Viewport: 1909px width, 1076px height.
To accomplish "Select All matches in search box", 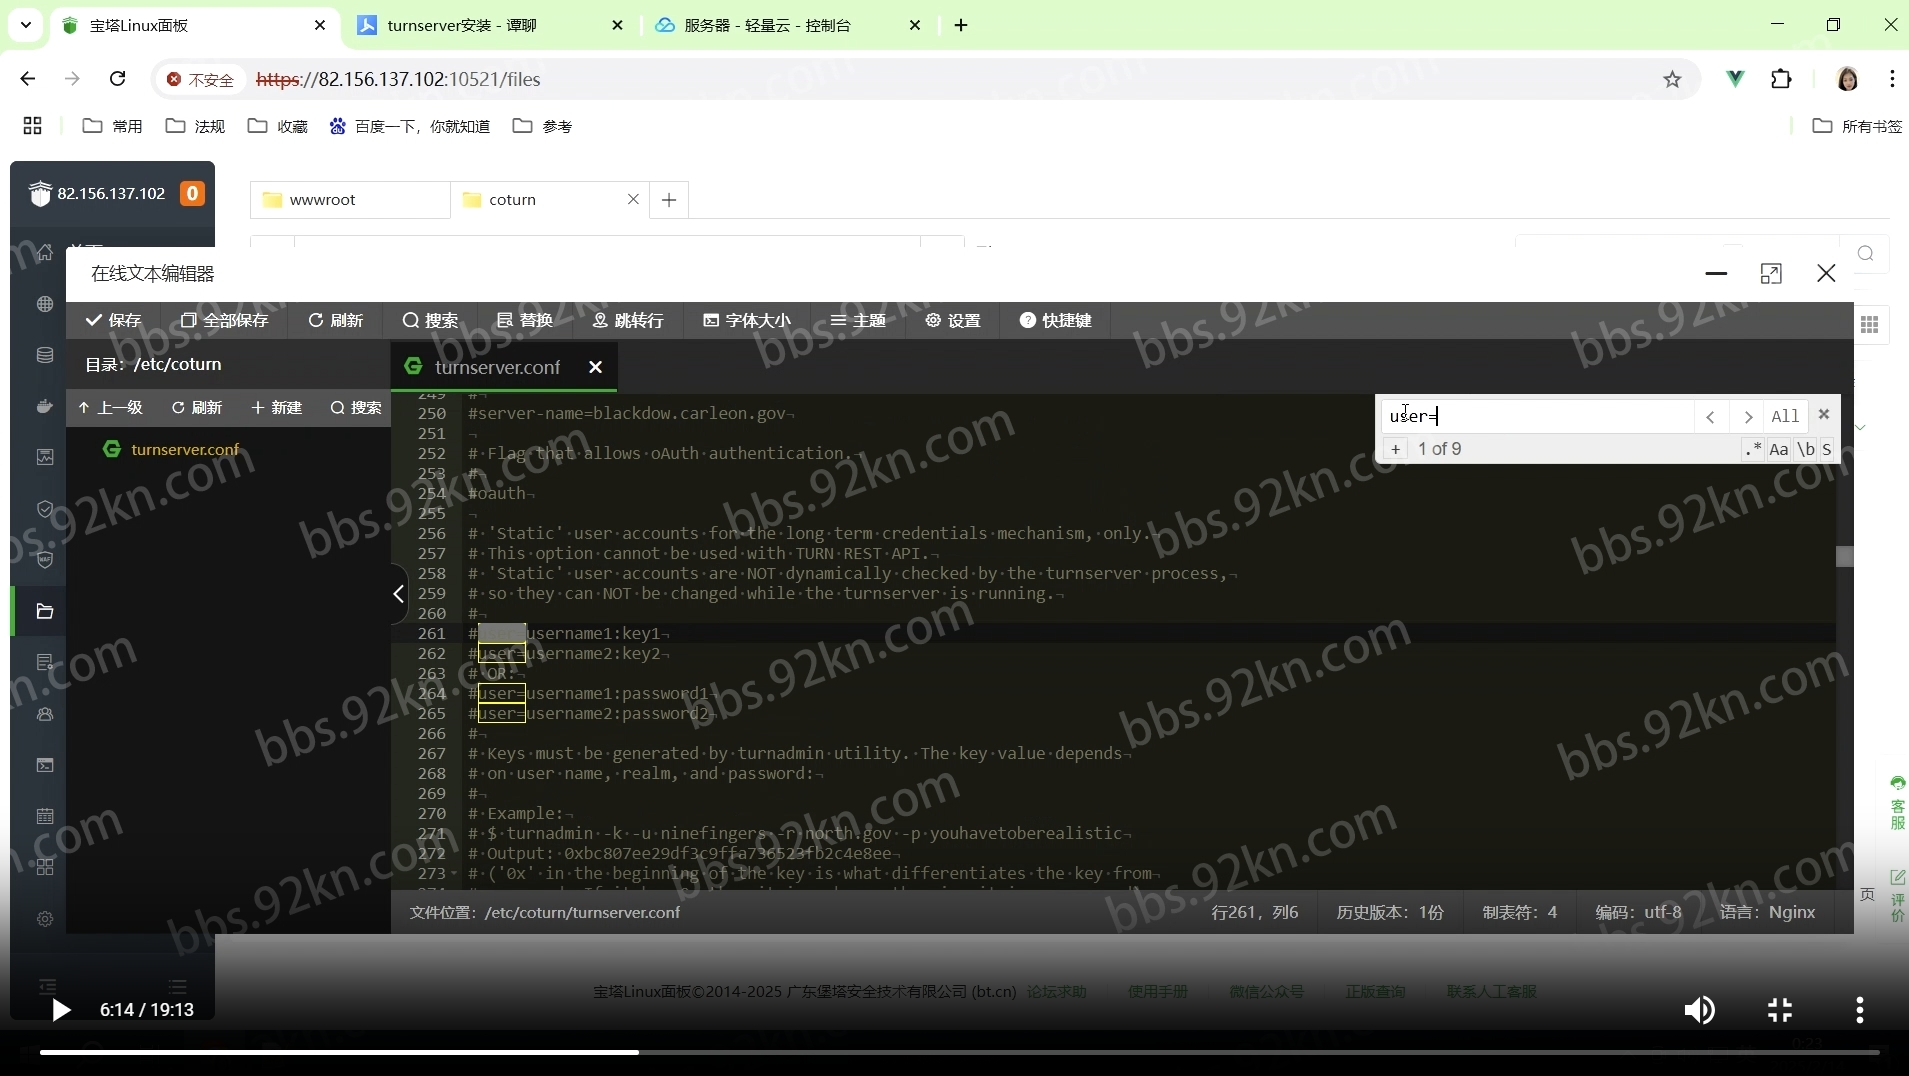I will click(1785, 416).
